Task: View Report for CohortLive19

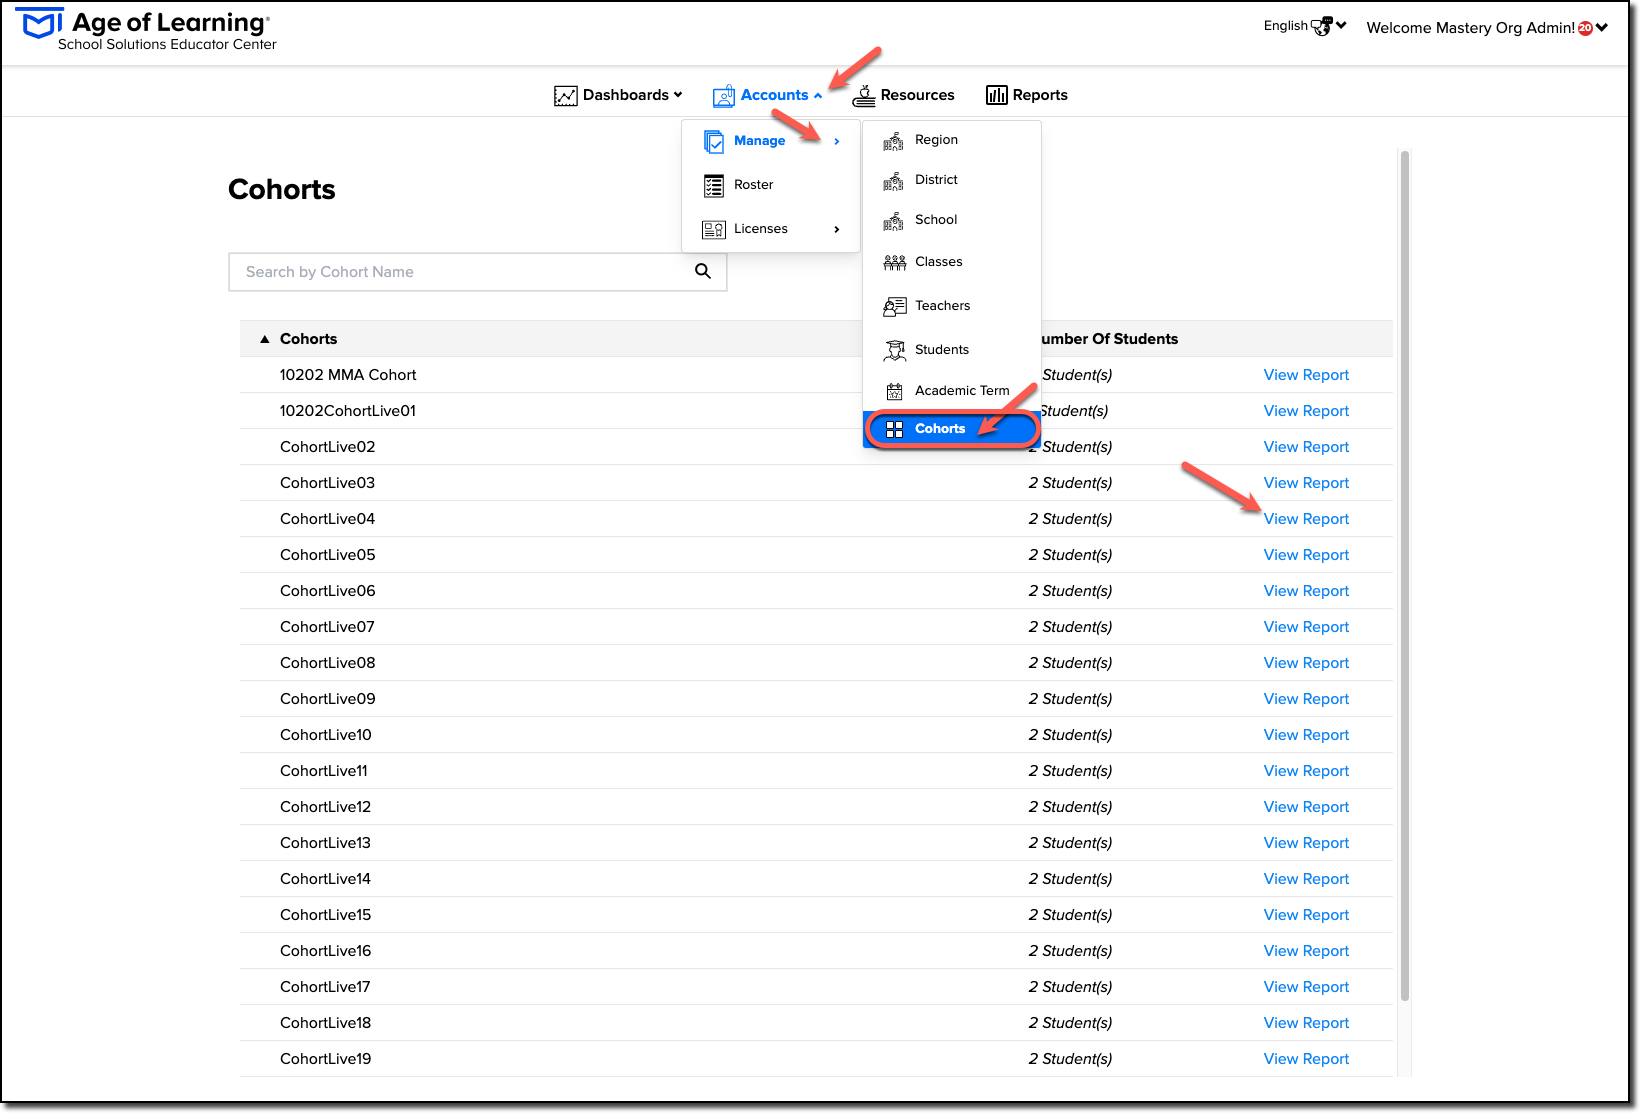Action: tap(1306, 1059)
